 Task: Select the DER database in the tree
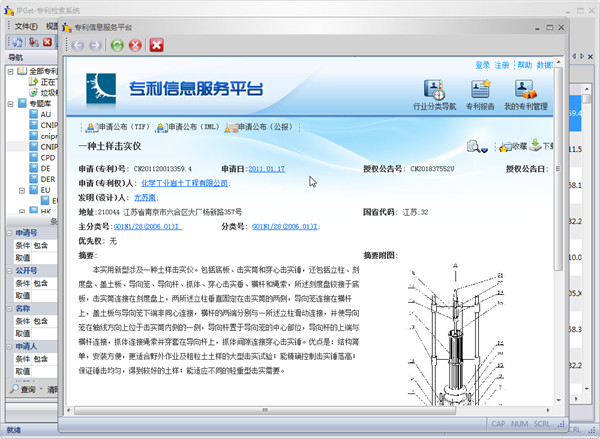pyautogui.click(x=43, y=179)
